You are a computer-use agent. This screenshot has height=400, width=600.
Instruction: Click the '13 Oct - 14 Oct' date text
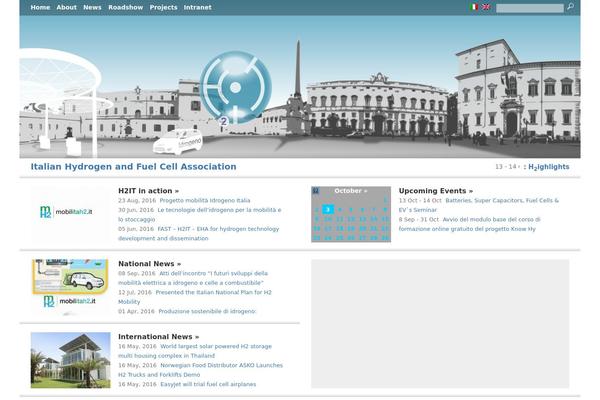(420, 201)
